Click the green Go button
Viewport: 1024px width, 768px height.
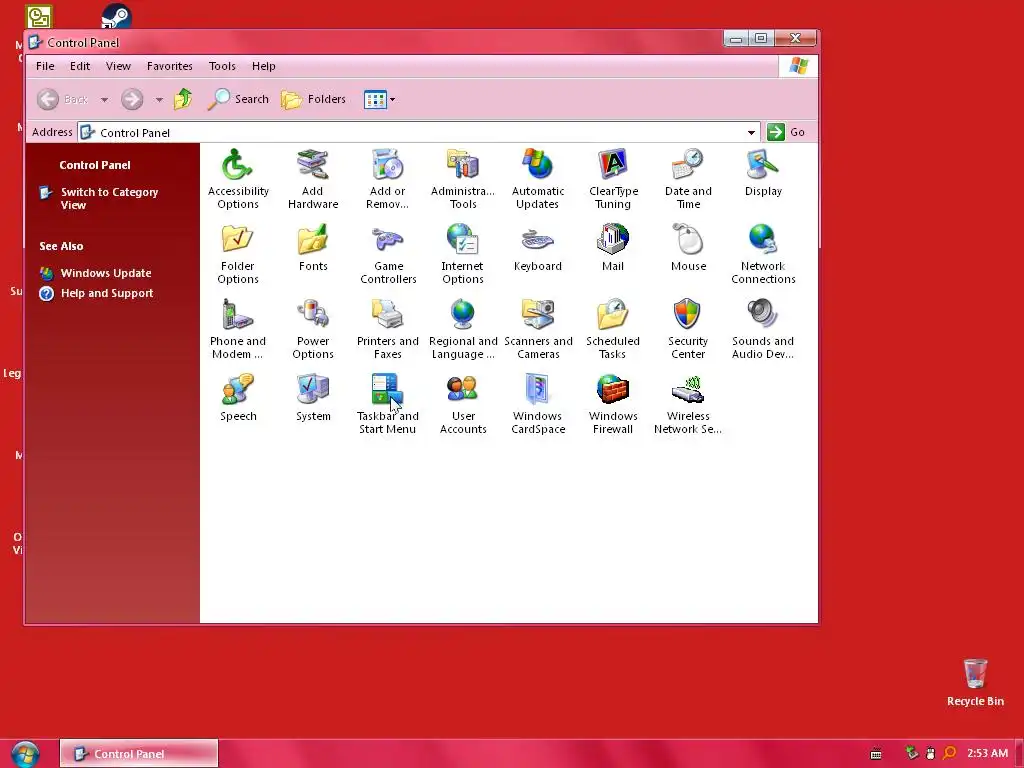pos(787,132)
